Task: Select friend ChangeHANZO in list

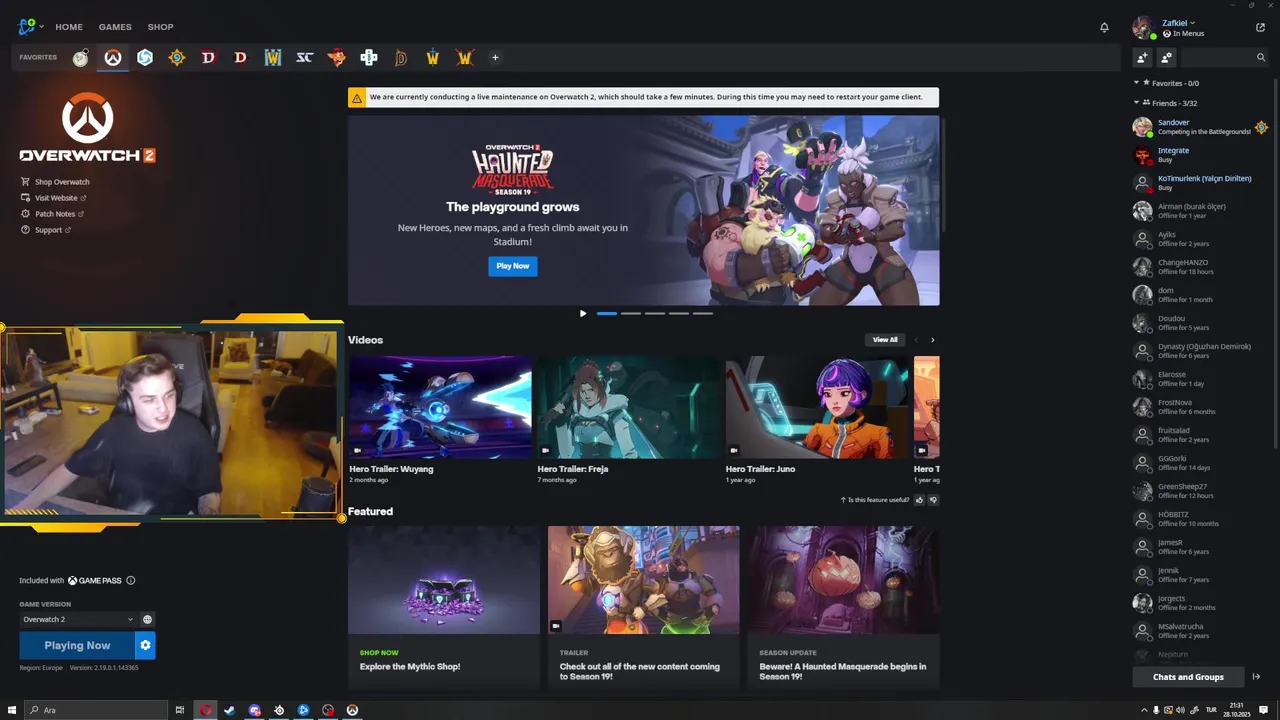Action: pos(1200,267)
